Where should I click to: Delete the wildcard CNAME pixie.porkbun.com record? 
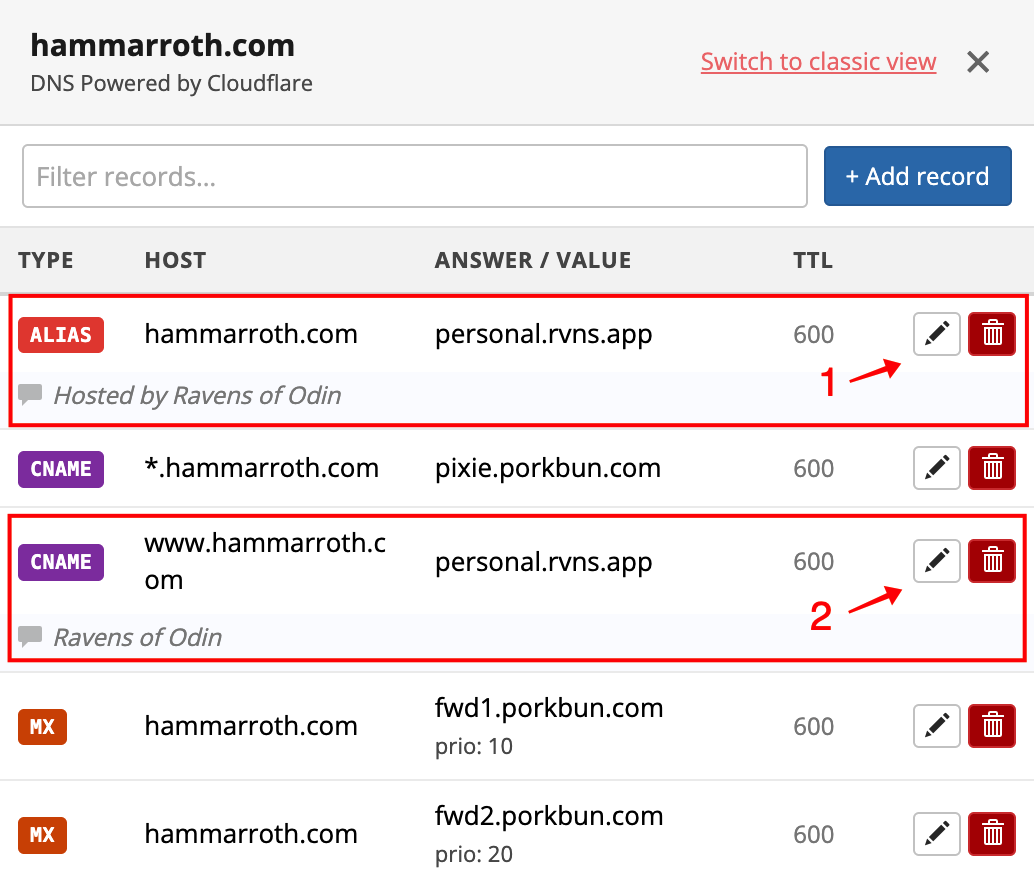[992, 468]
